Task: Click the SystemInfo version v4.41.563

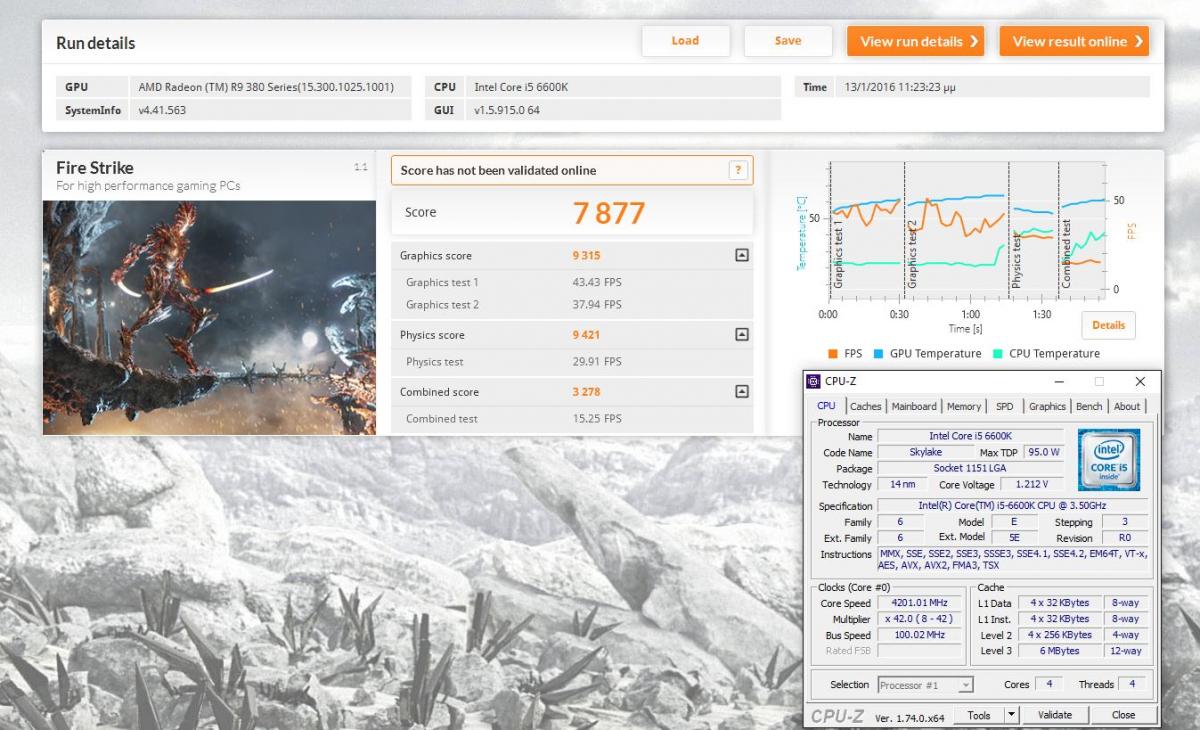Action: (x=270, y=110)
